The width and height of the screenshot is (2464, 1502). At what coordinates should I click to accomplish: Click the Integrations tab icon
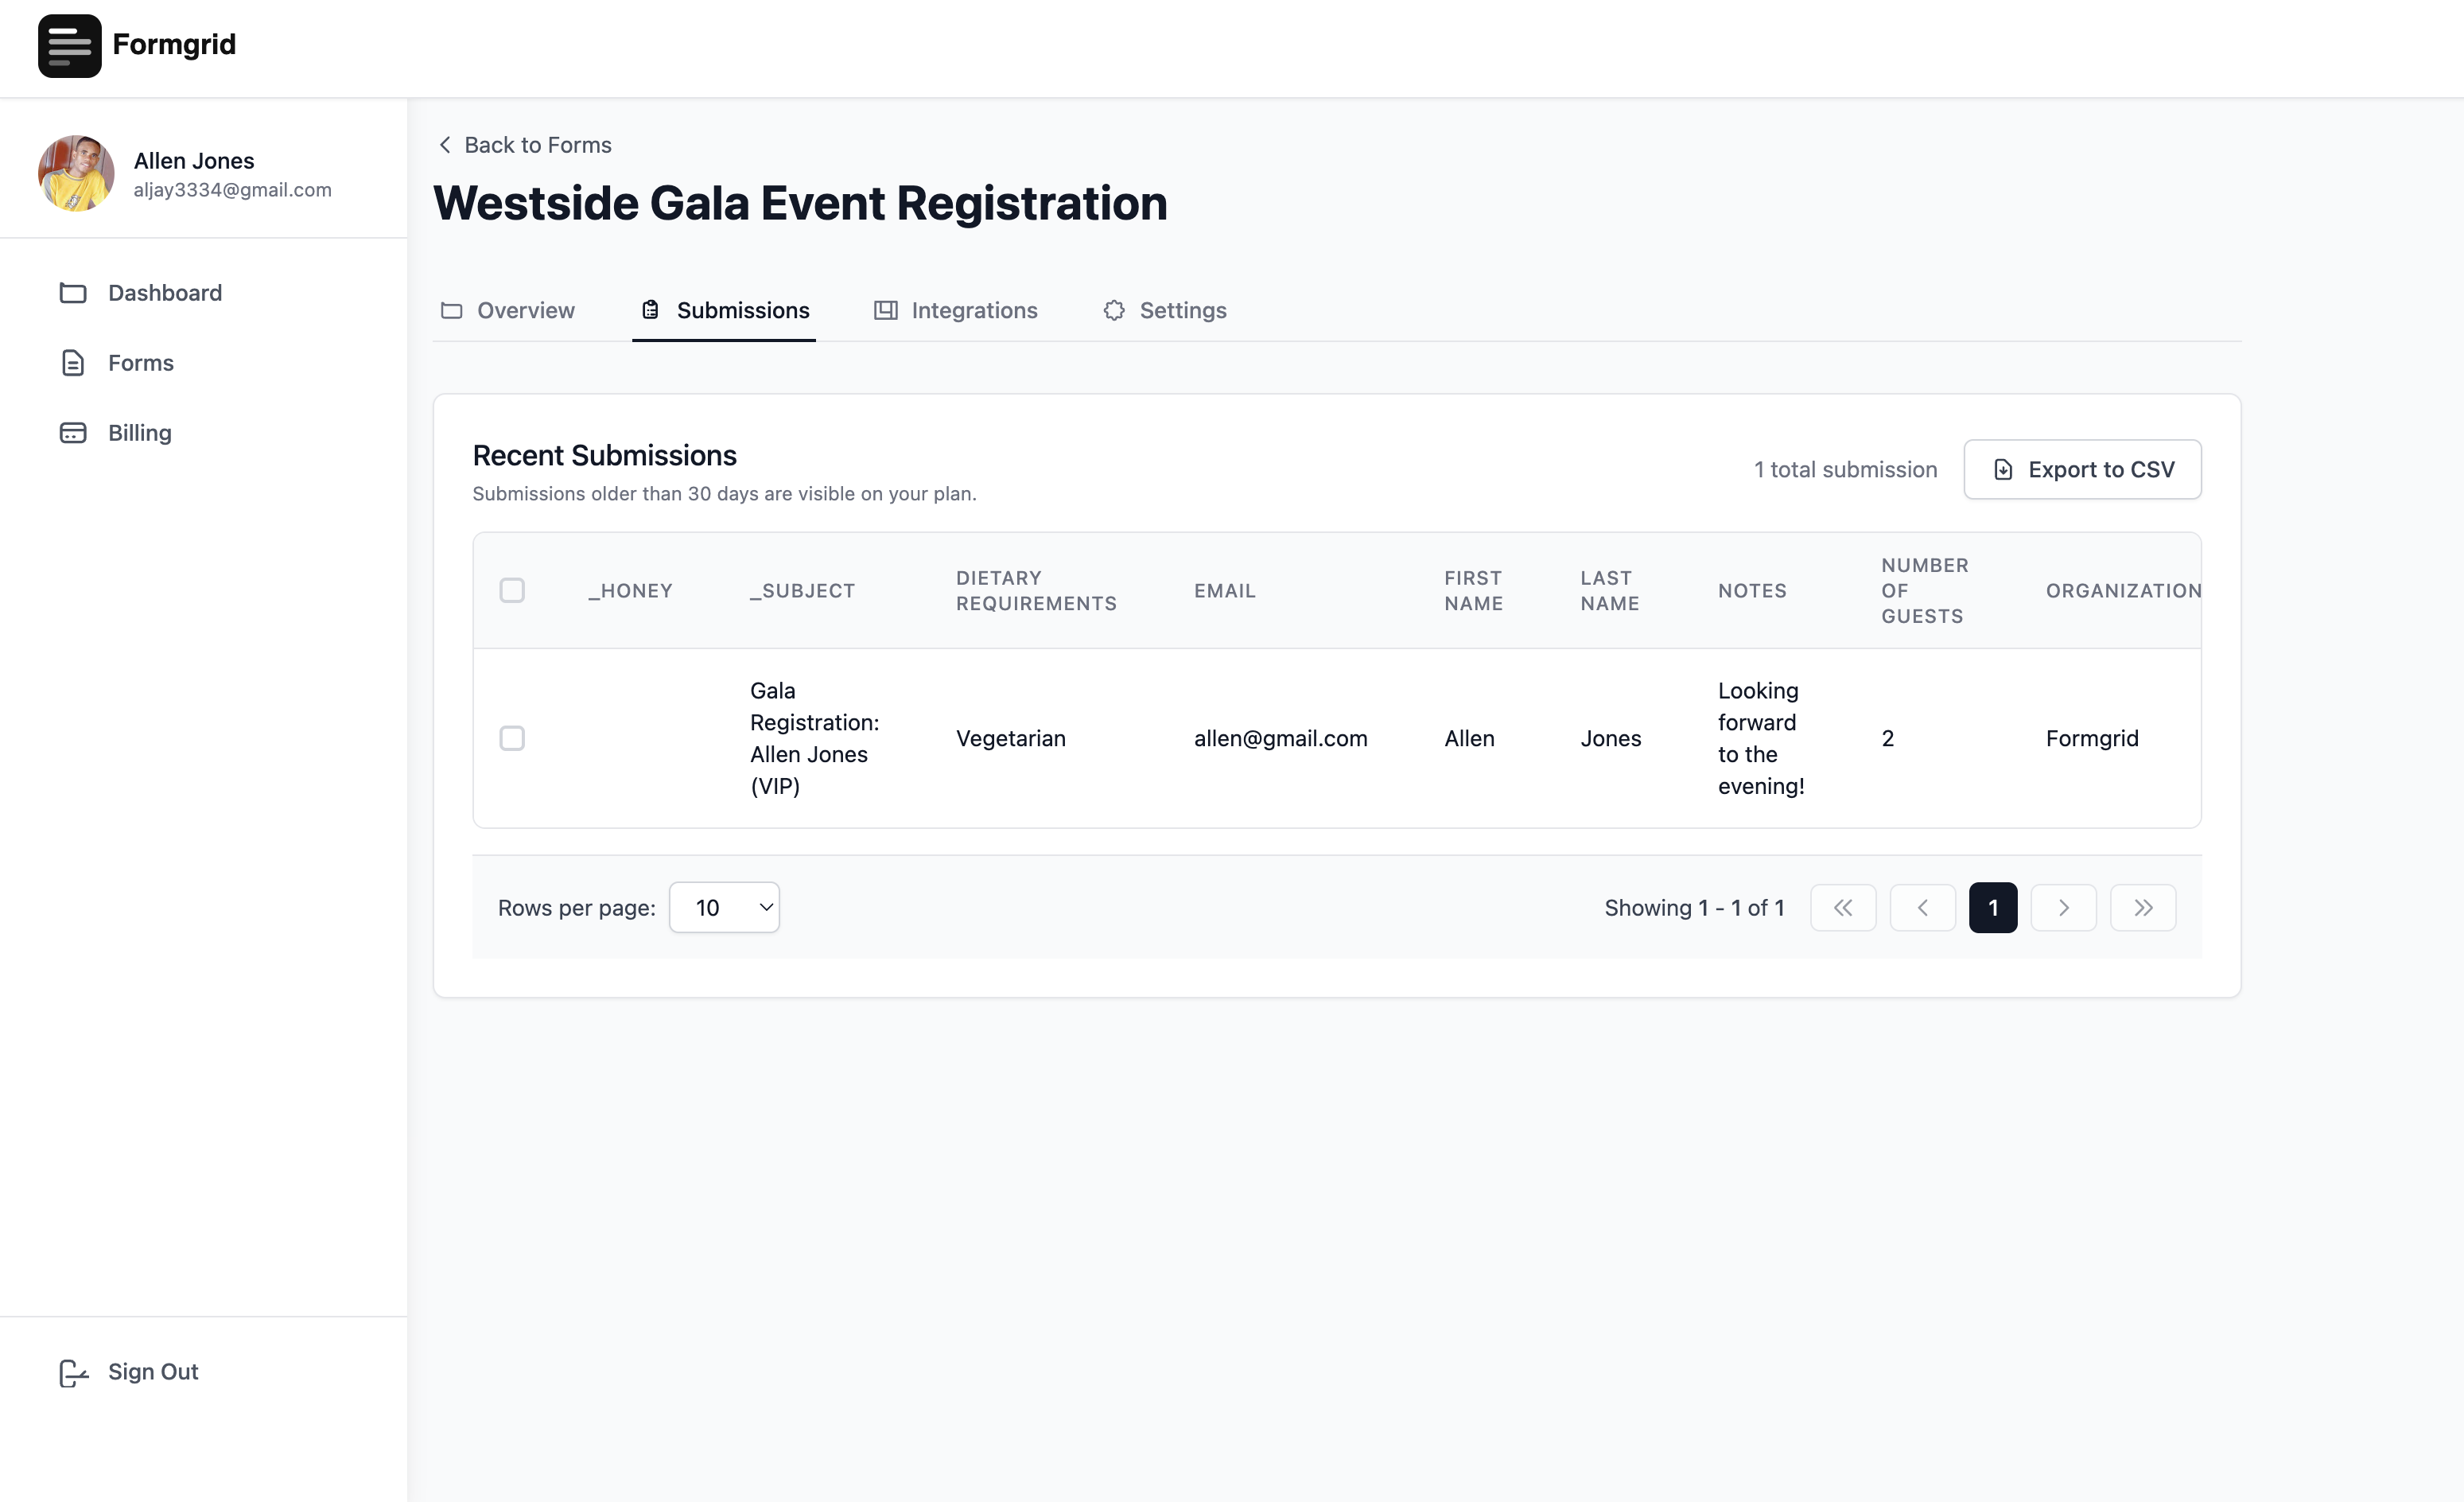(x=885, y=311)
